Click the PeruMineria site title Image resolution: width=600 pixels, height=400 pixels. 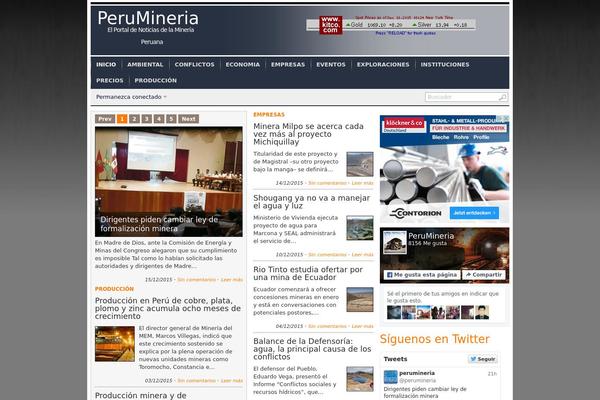148,18
